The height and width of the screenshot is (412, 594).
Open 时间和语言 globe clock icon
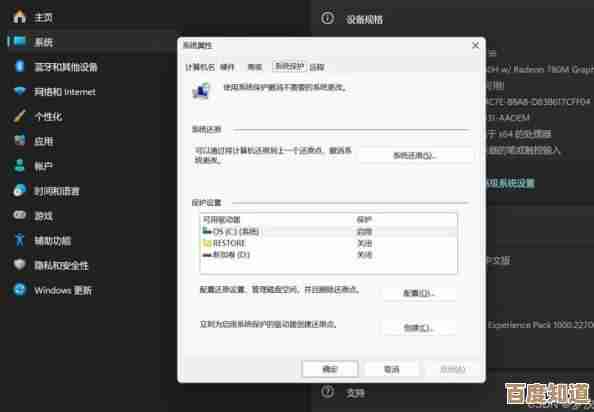pos(19,190)
